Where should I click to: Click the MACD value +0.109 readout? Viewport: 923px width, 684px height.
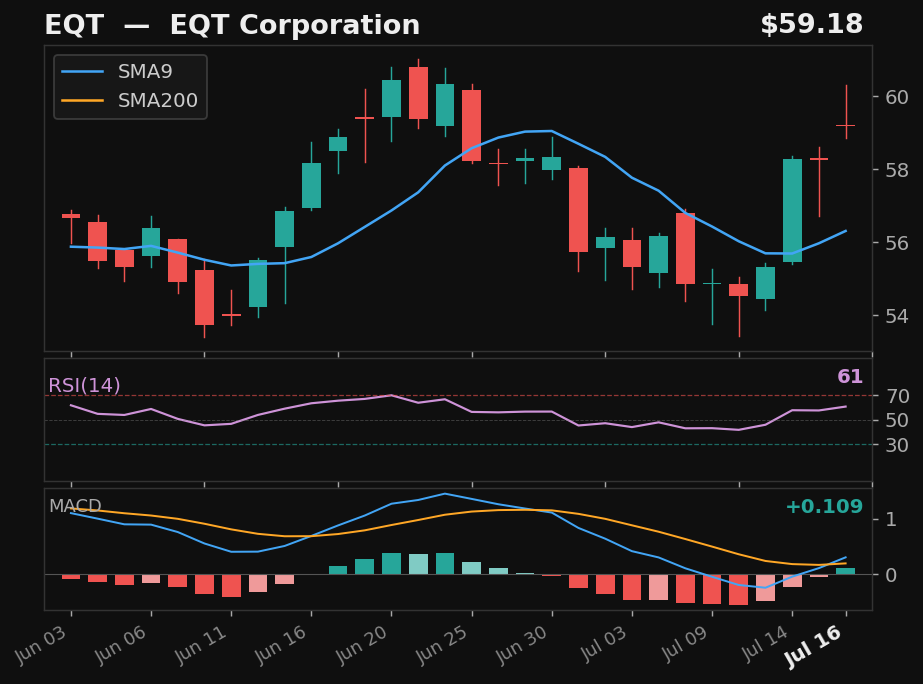(824, 506)
